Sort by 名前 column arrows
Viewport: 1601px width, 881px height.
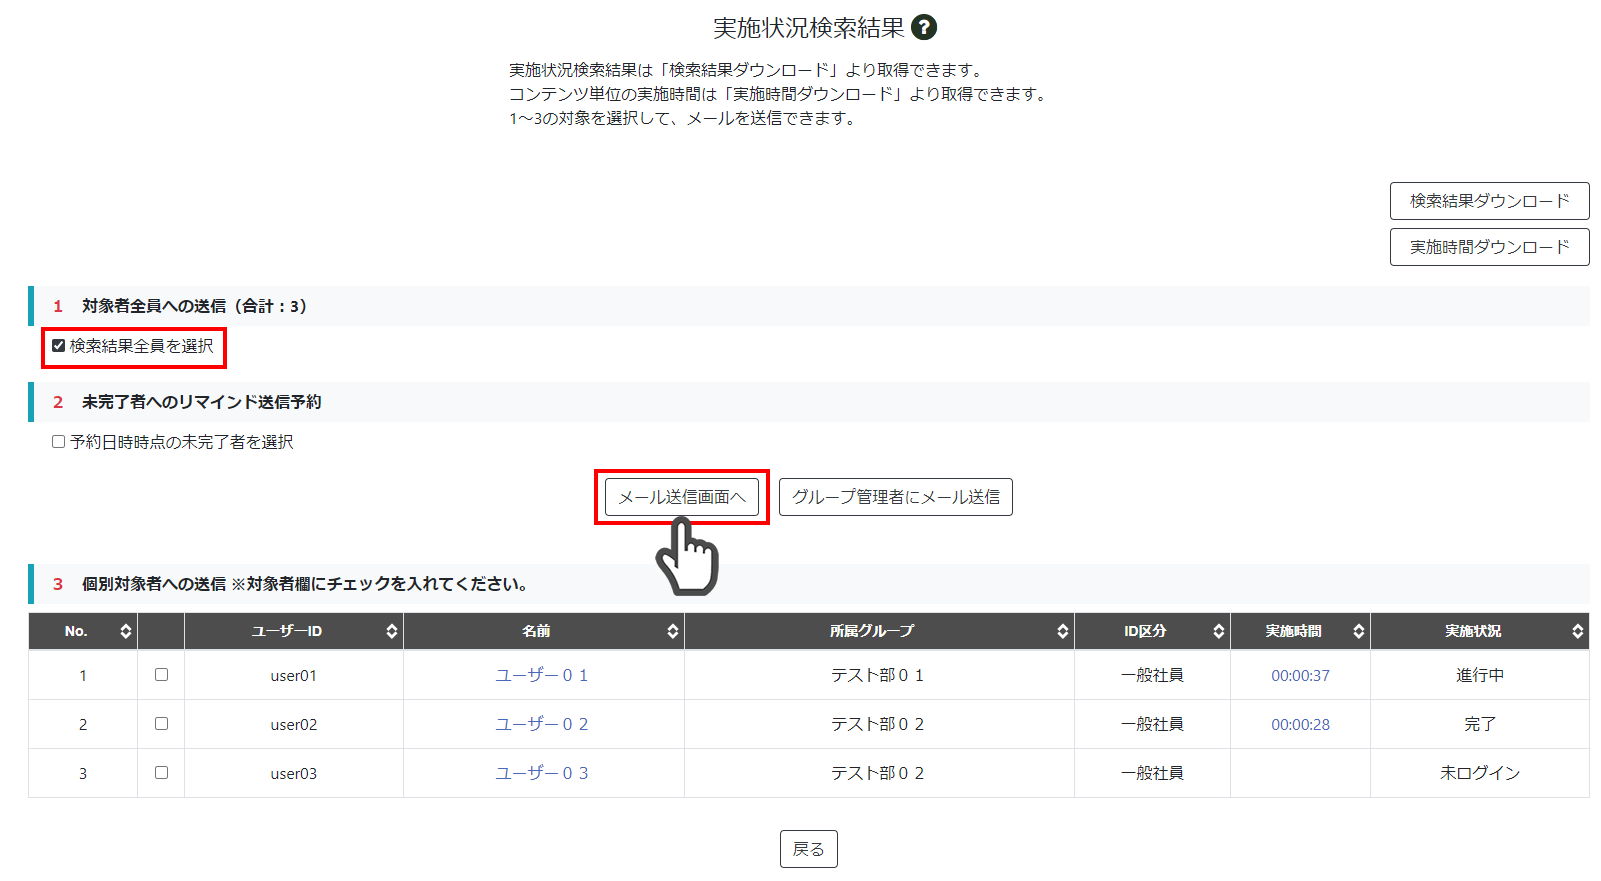coord(672,631)
